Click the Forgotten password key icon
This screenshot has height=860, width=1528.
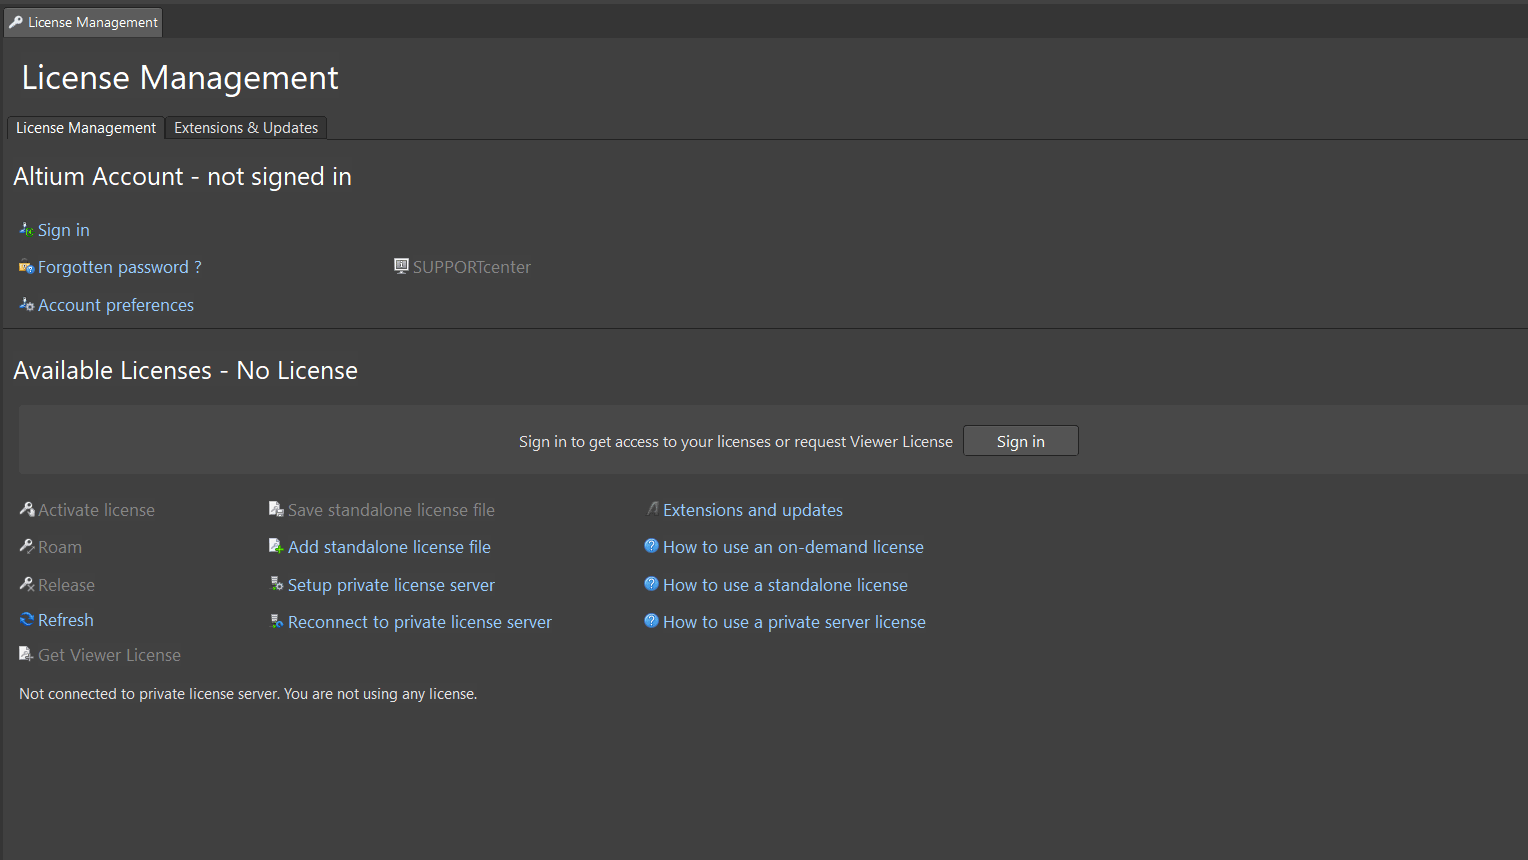pyautogui.click(x=26, y=267)
